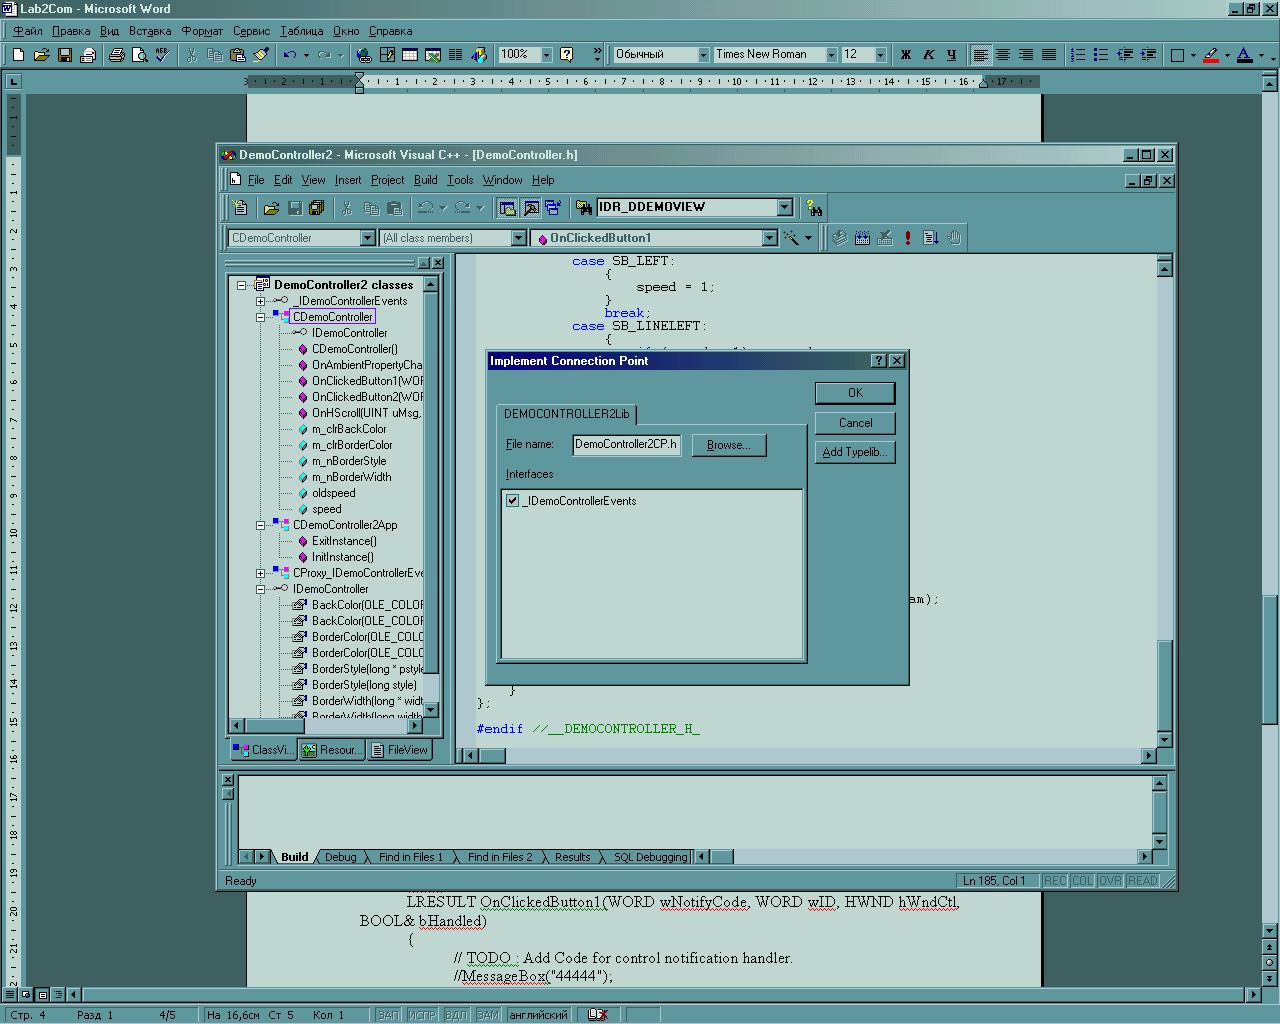Click the Add Typelib... button
Viewport: 1280px width, 1024px height.
855,452
